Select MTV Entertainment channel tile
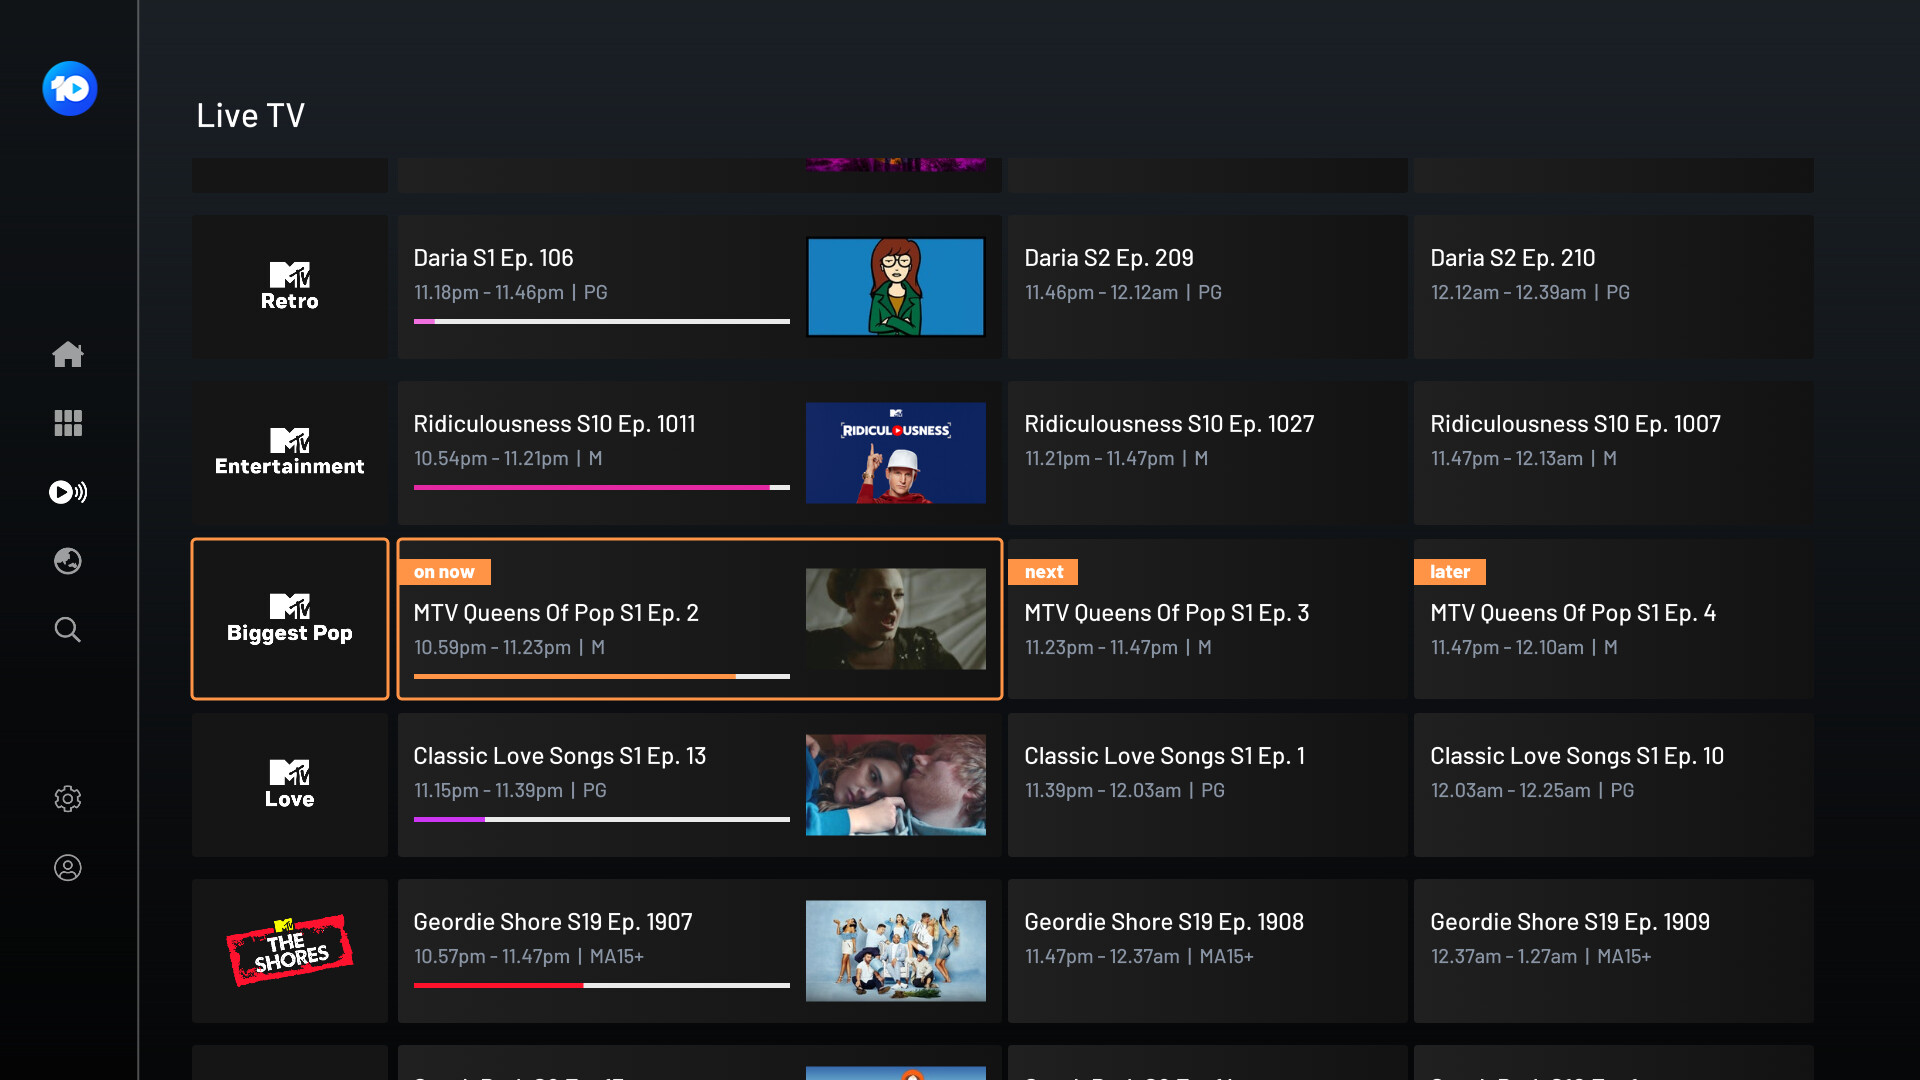 [290, 453]
